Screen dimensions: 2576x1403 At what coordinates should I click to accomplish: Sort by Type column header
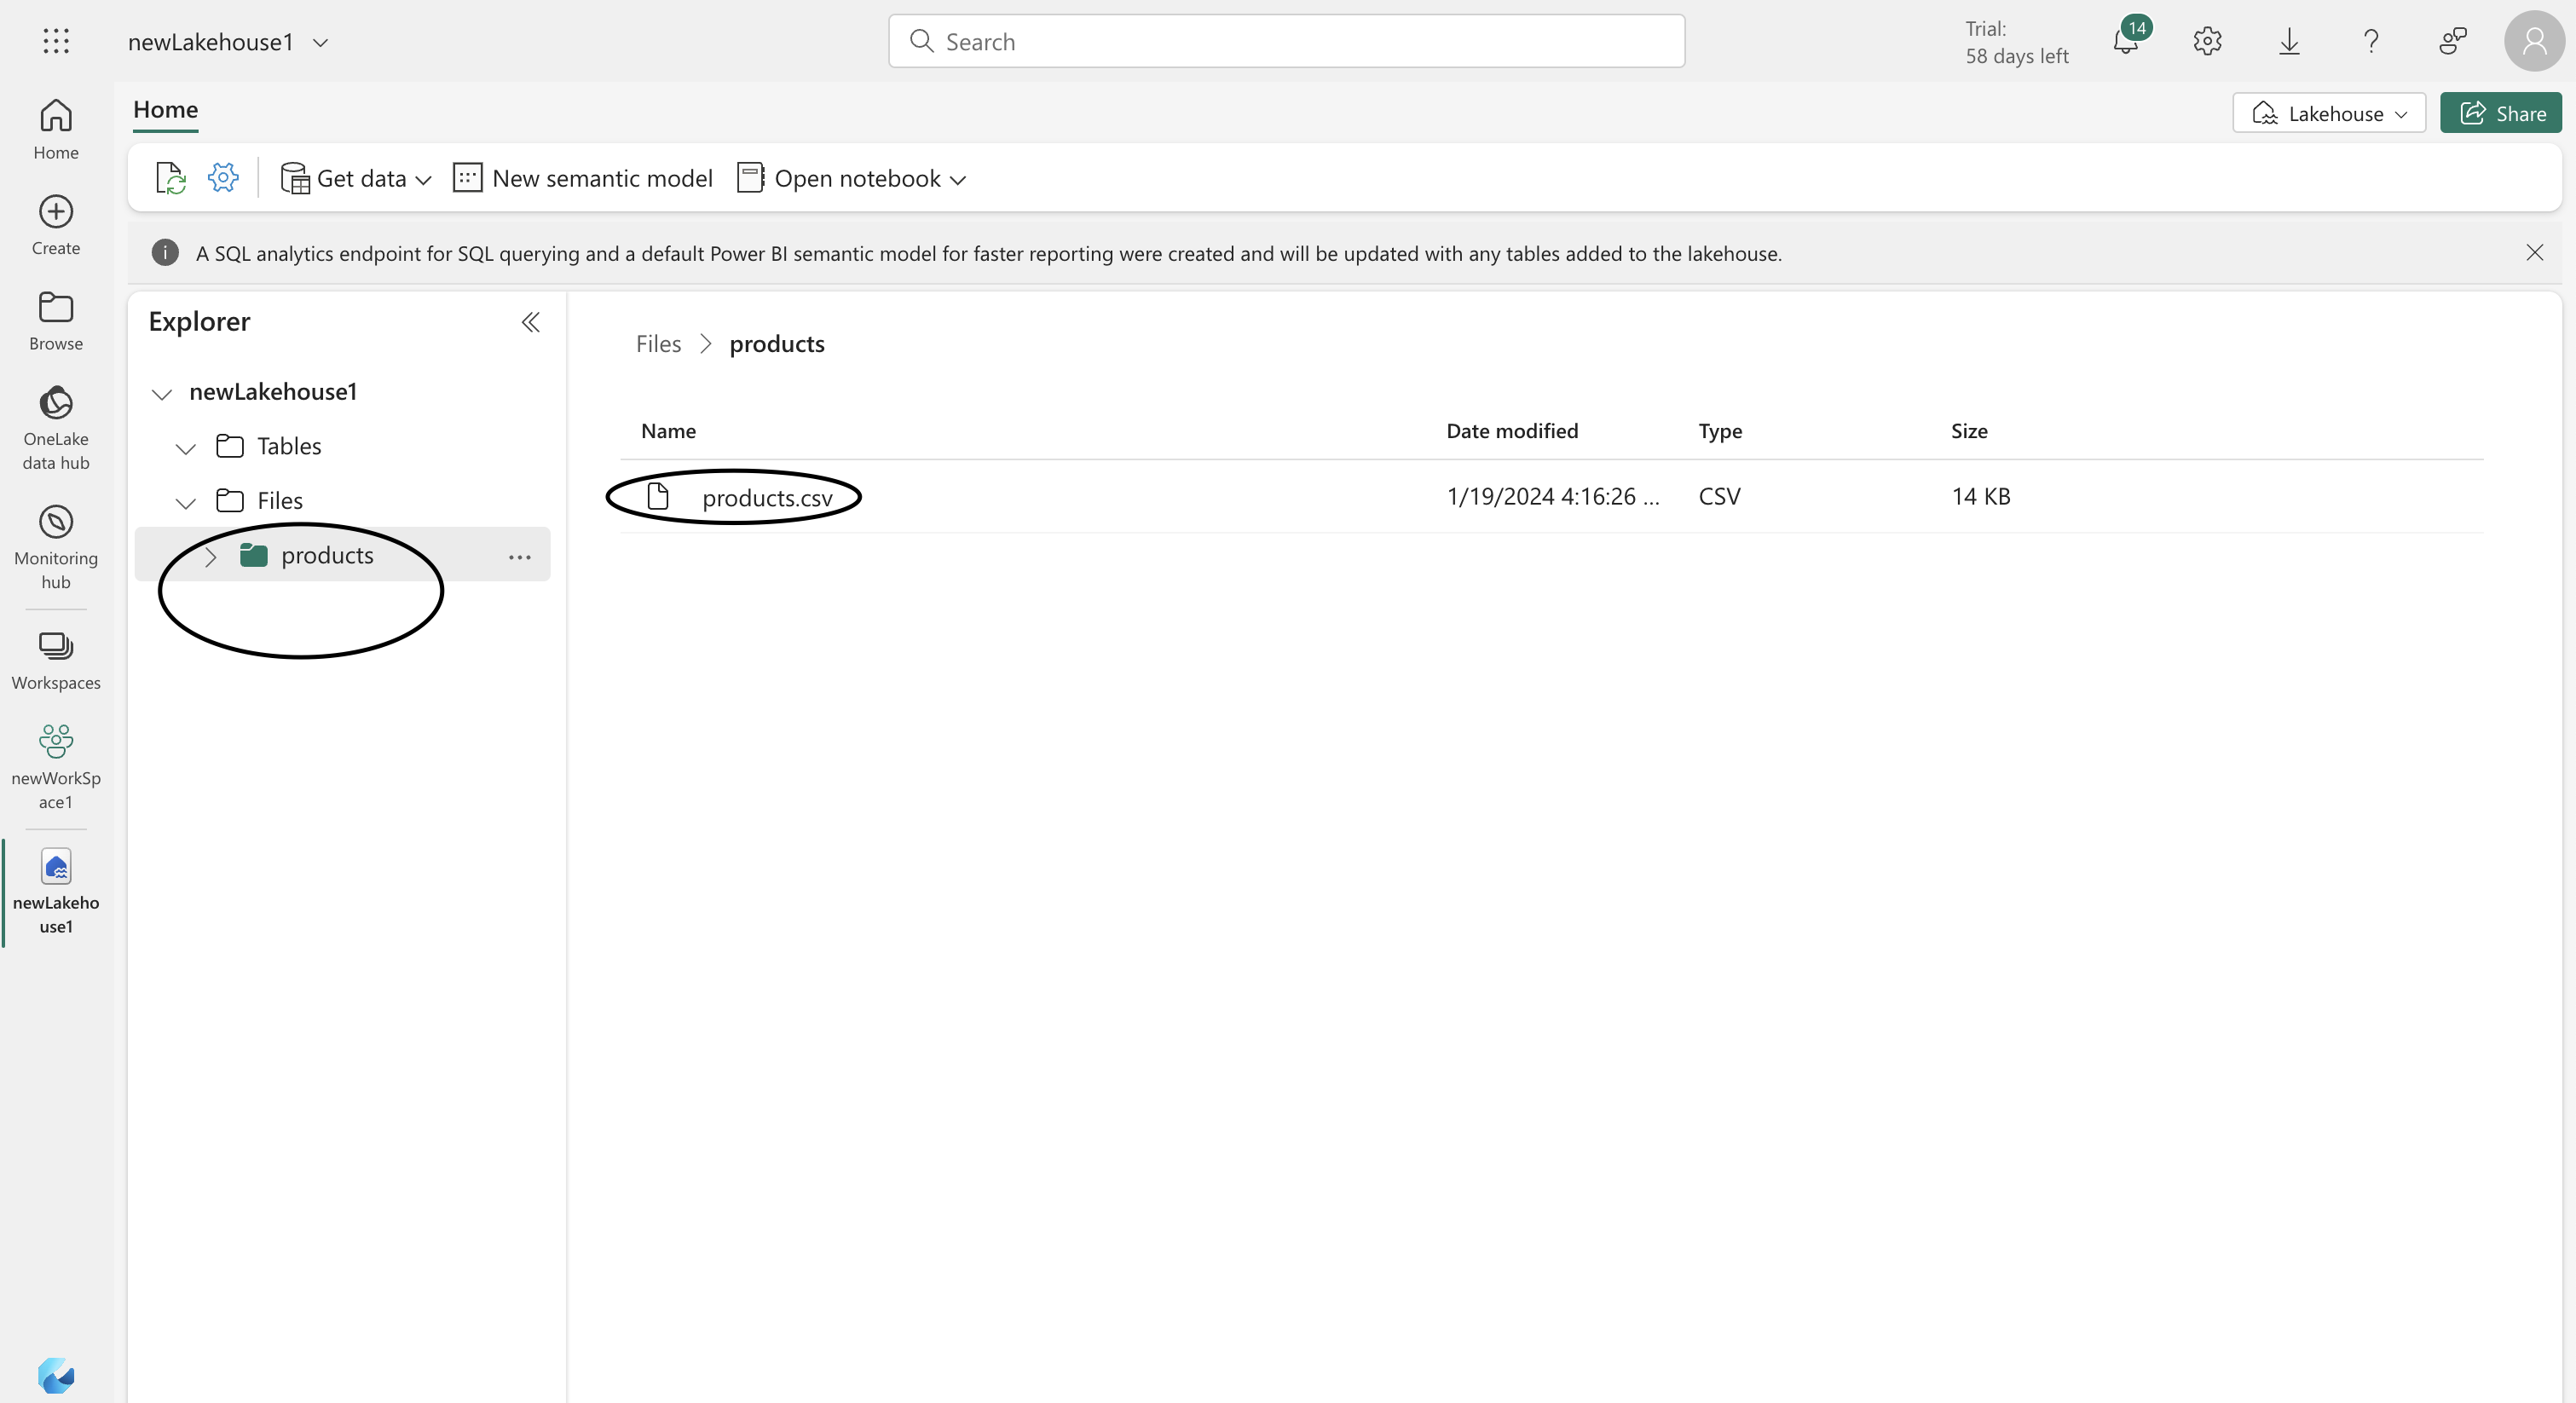coord(1720,431)
